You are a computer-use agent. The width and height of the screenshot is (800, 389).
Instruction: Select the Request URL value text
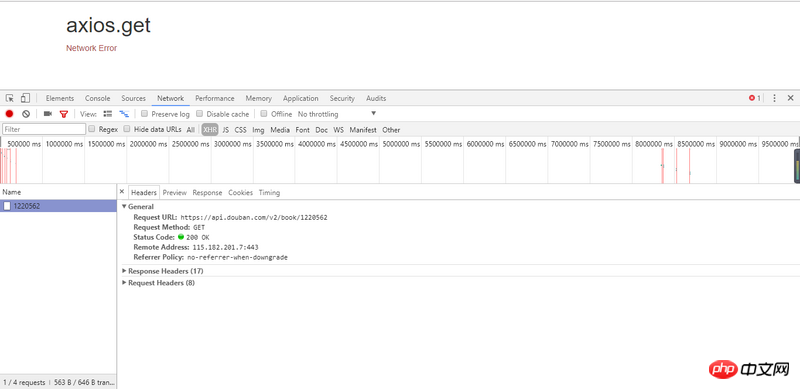tap(254, 217)
